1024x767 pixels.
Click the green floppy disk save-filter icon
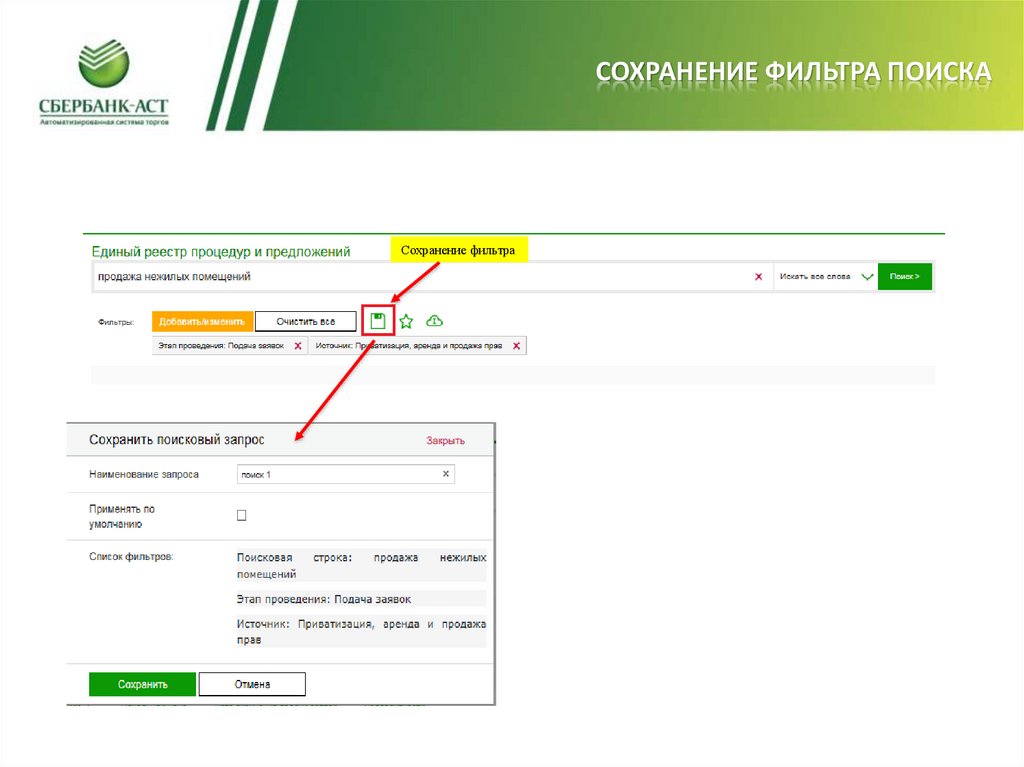pyautogui.click(x=379, y=320)
